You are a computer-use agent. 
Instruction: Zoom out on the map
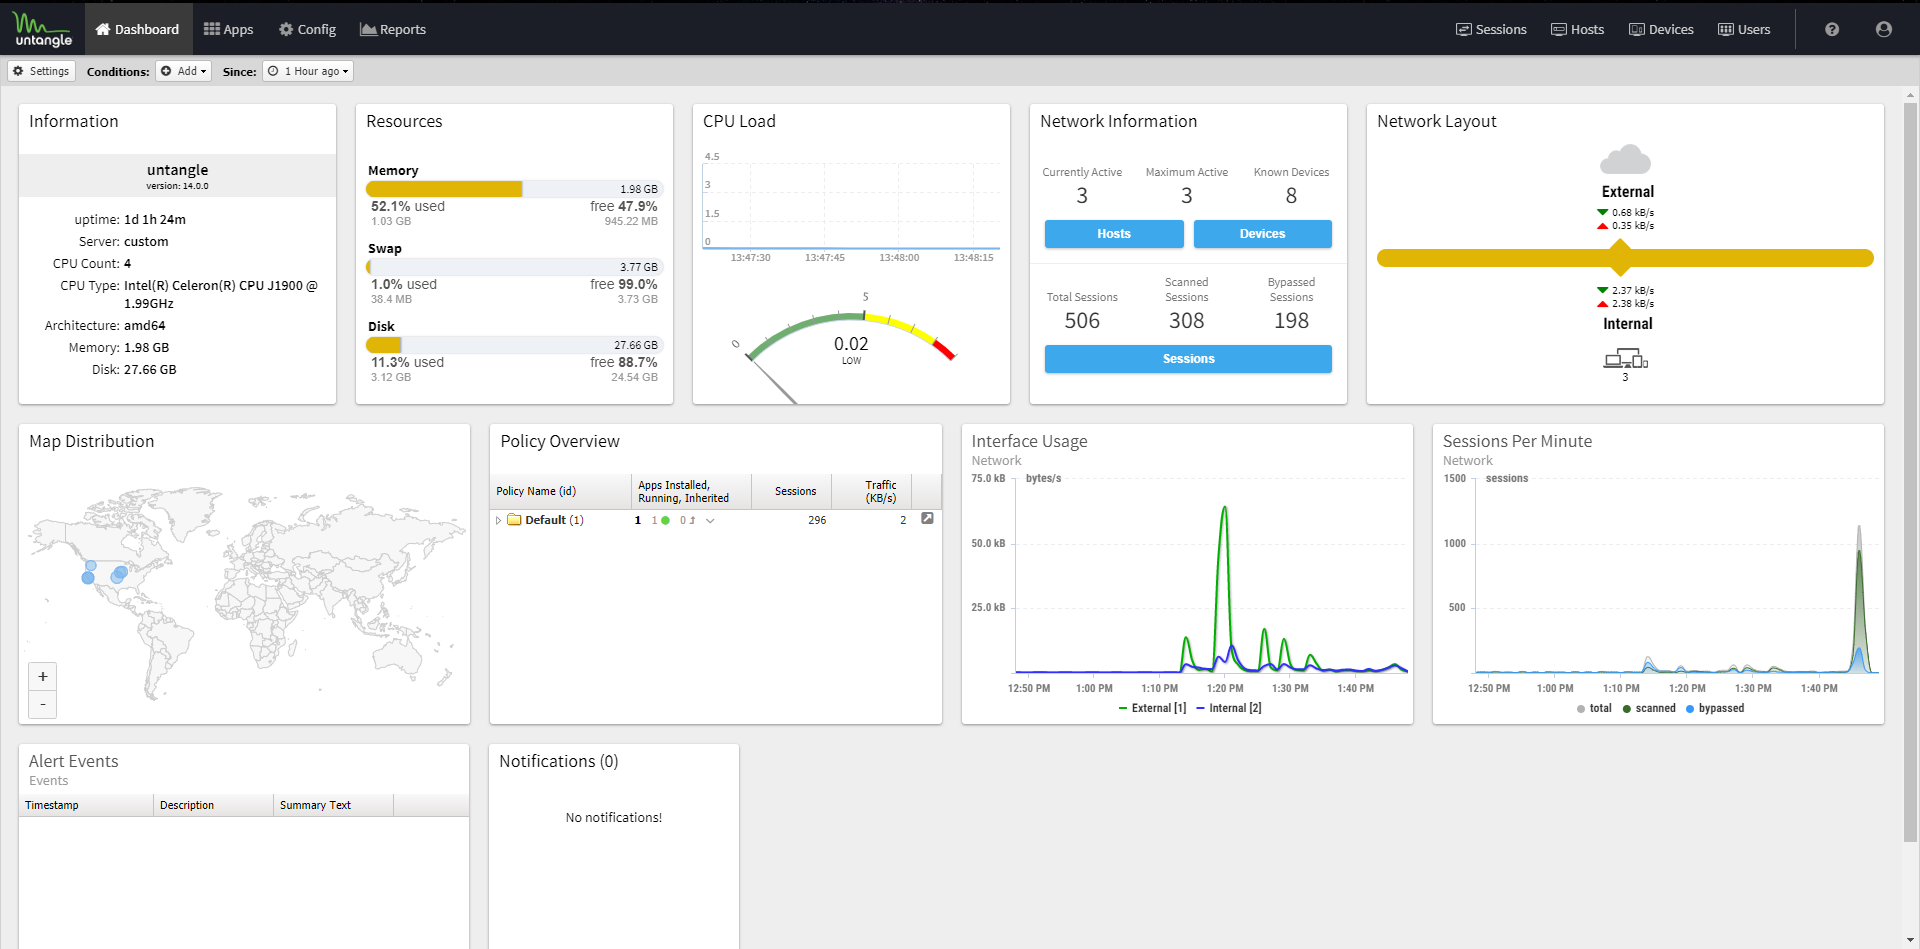click(43, 704)
